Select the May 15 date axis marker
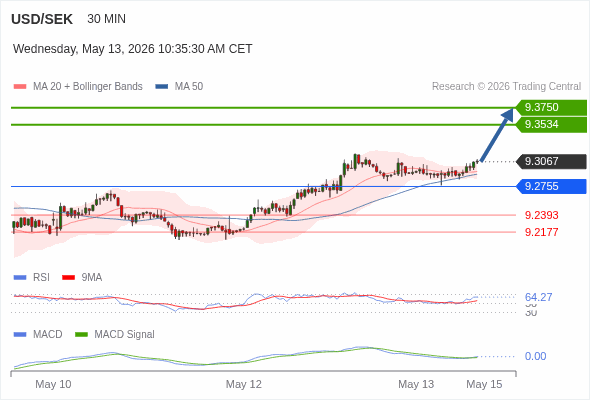This screenshot has height=400, width=590. pos(484,384)
